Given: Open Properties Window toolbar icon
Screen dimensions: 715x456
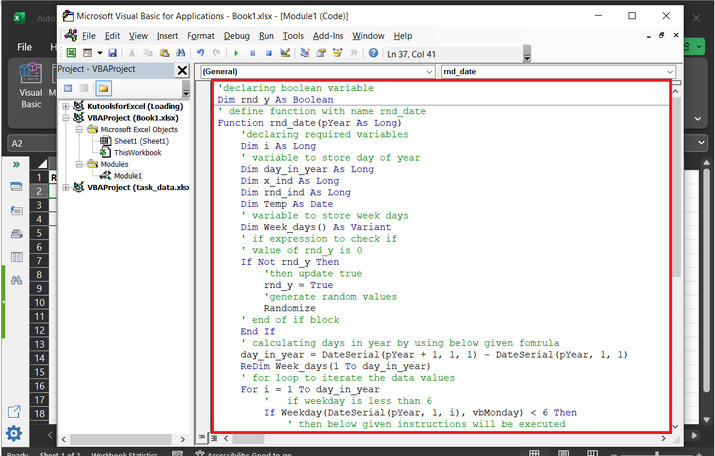Looking at the screenshot, I should pos(321,53).
